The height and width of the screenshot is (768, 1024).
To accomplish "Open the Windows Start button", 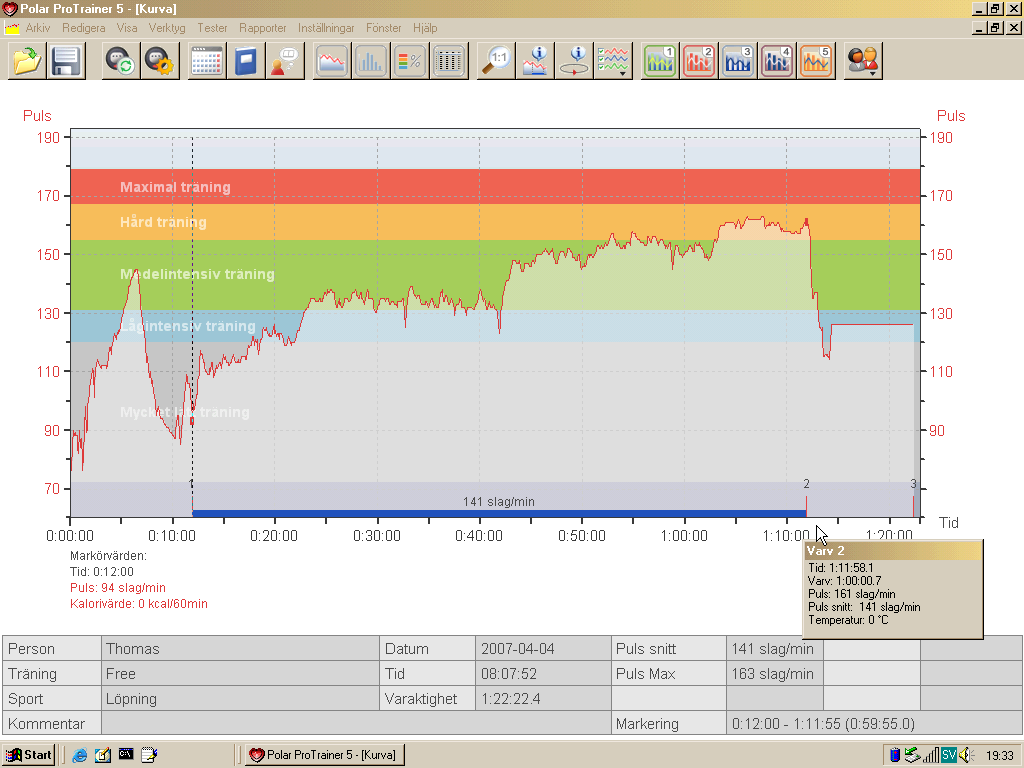I will coord(29,755).
